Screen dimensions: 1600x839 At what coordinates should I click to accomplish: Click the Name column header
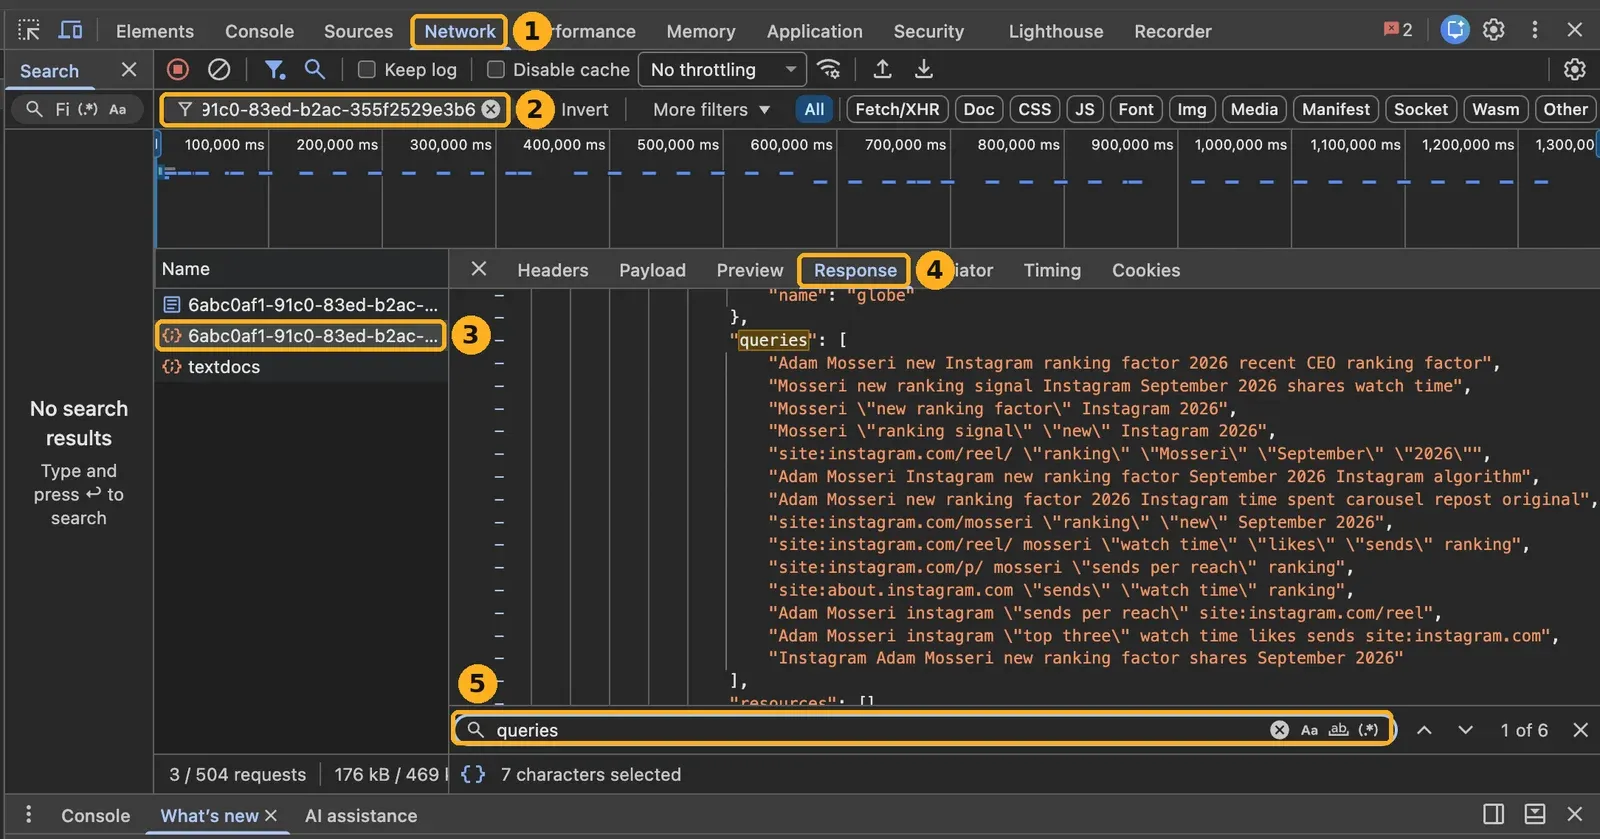[x=301, y=269]
